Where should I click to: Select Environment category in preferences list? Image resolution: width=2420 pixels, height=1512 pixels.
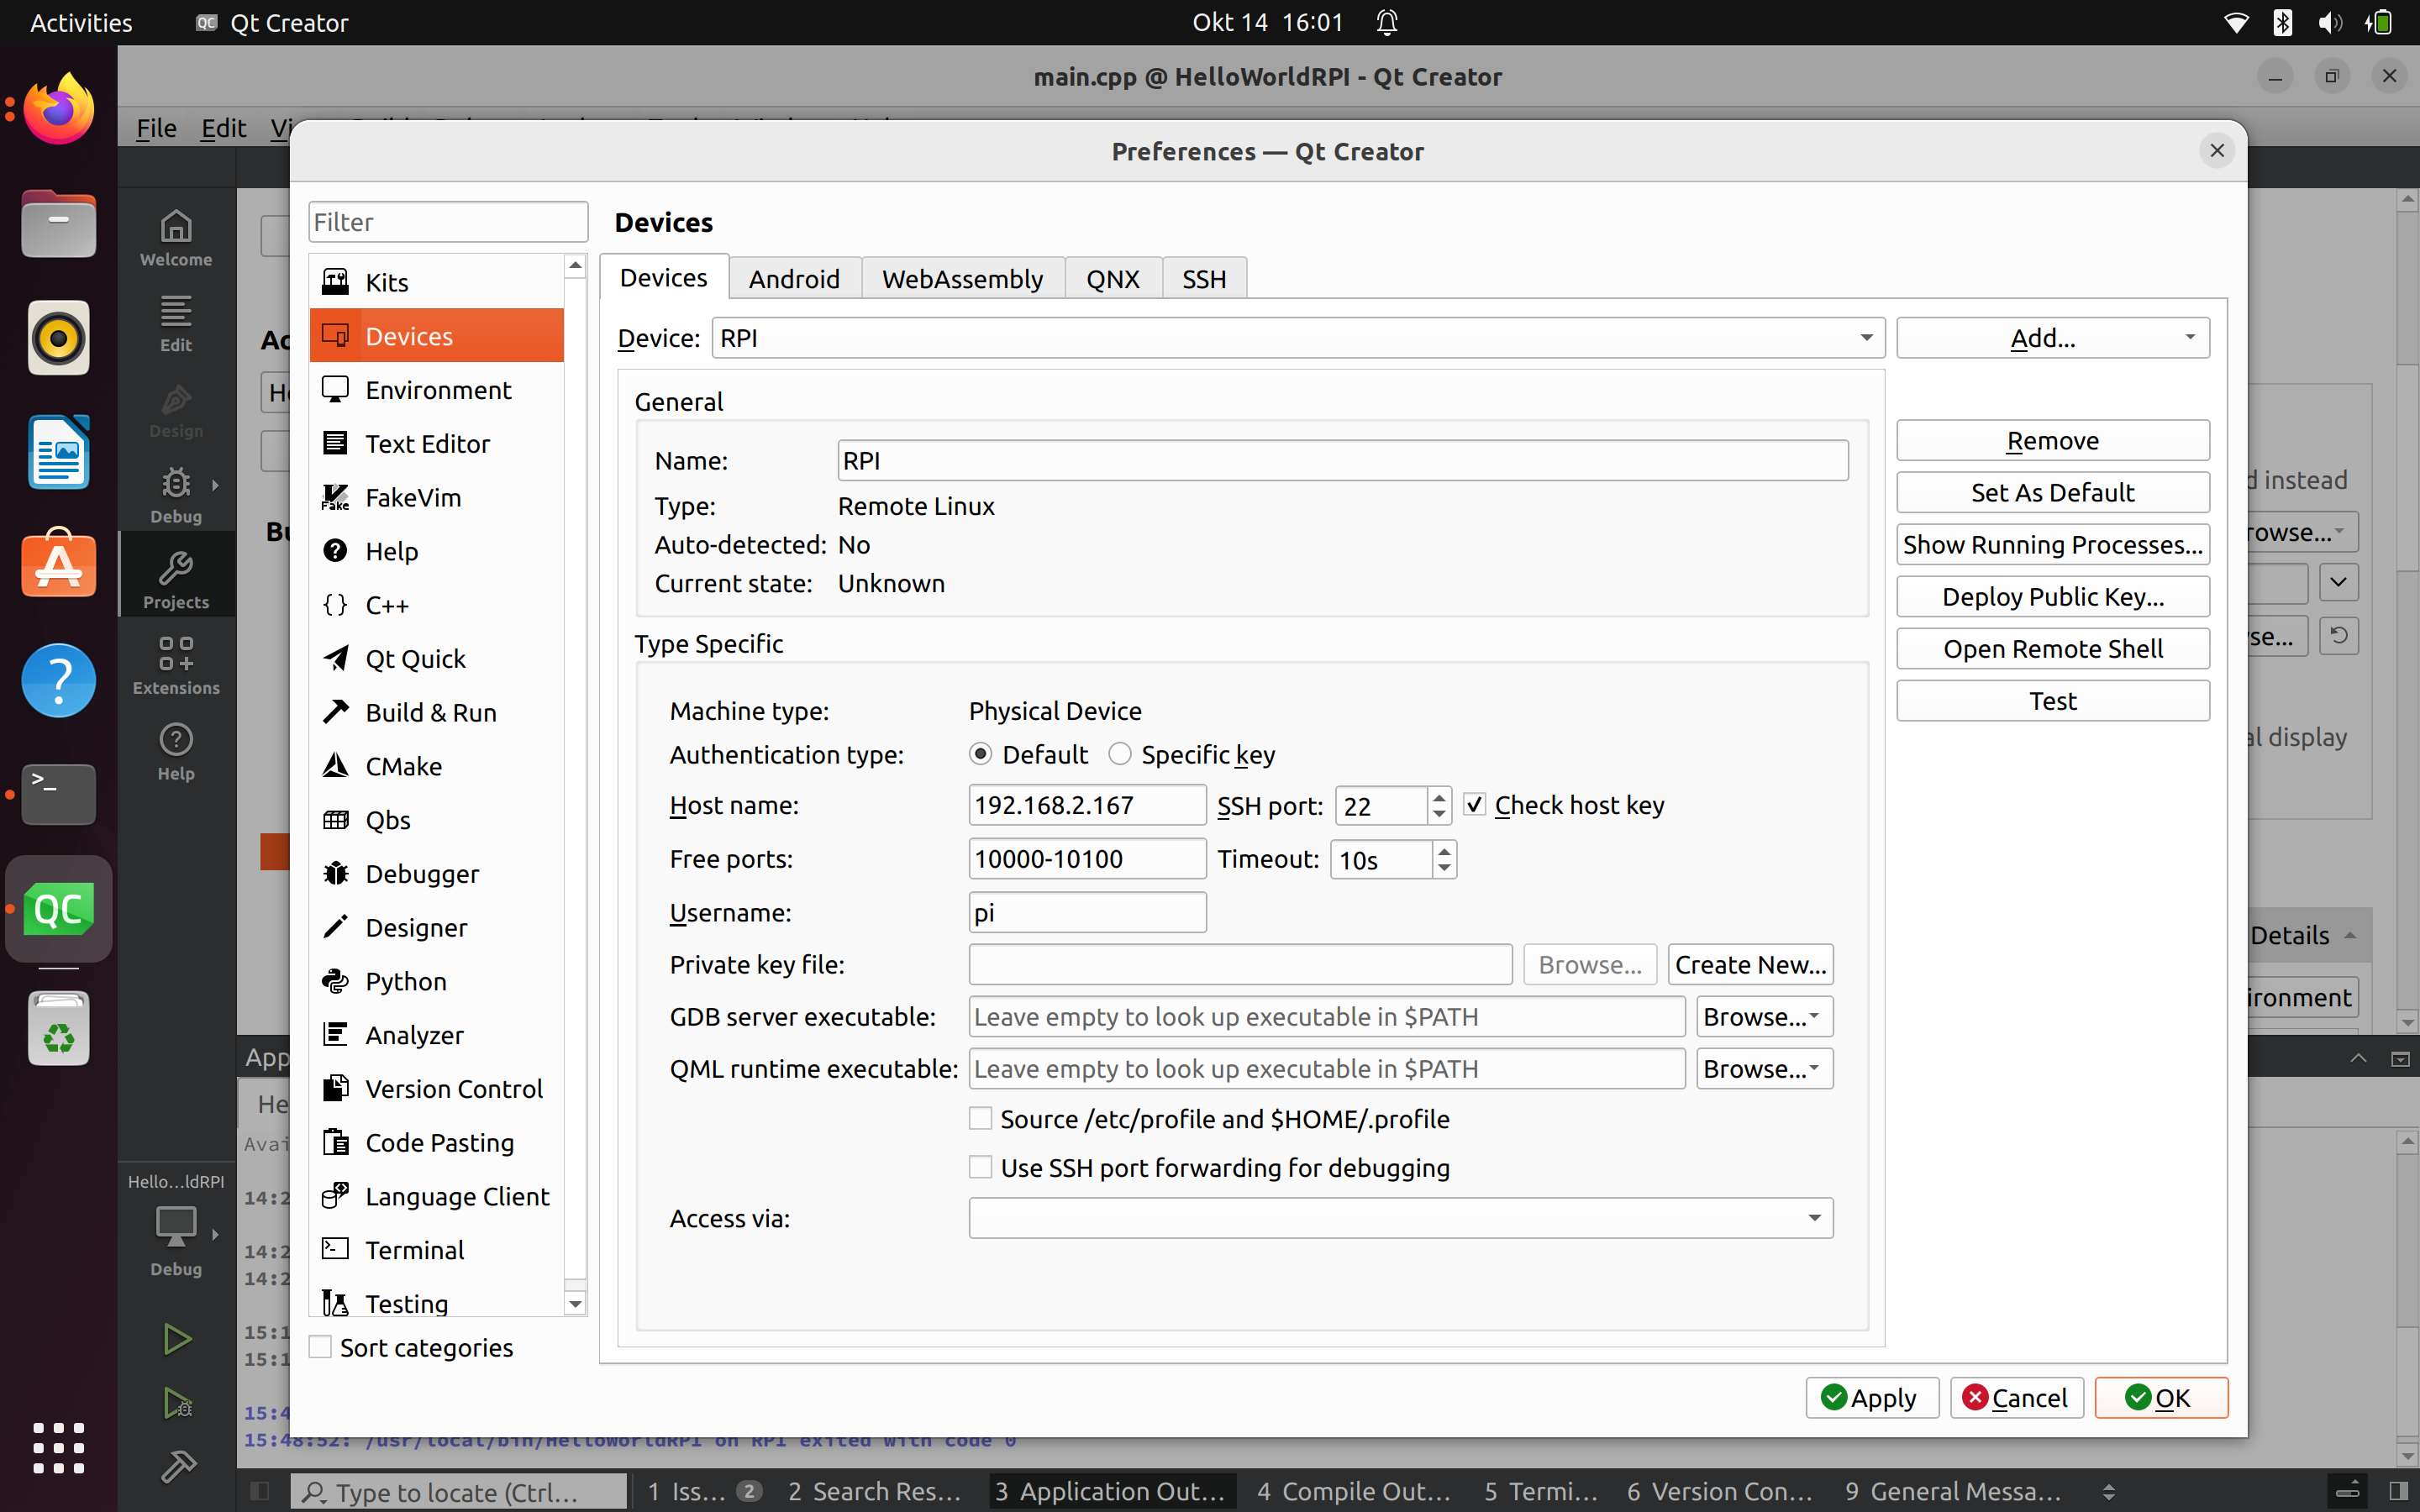437,390
